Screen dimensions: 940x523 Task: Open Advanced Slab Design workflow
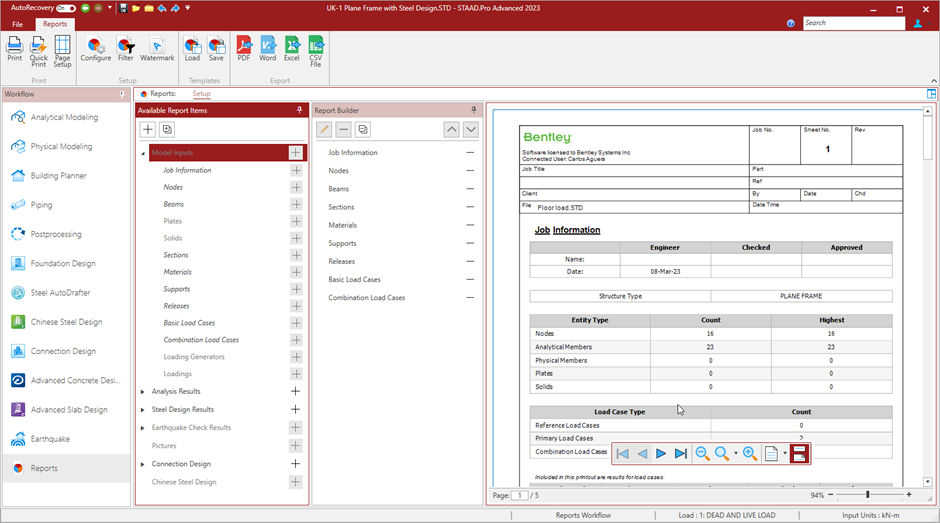tap(65, 410)
